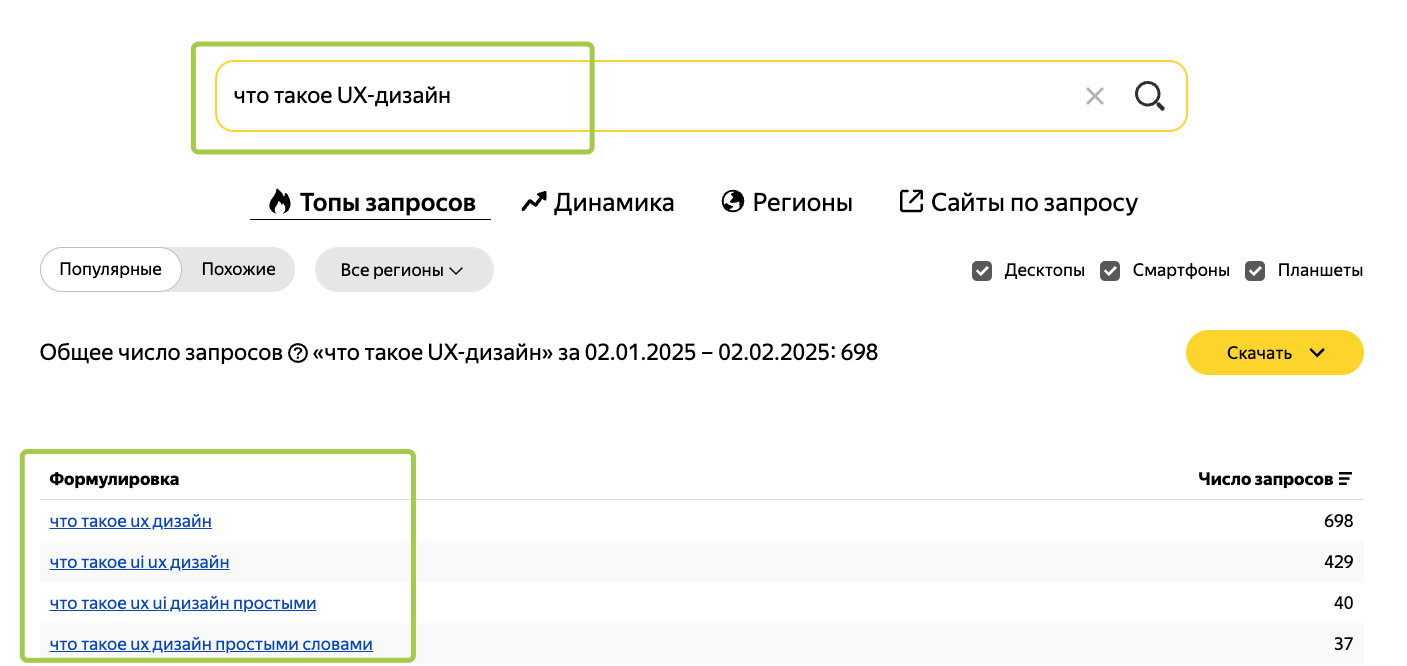Switch to the Регионы tab
The height and width of the screenshot is (666, 1407).
pyautogui.click(x=802, y=203)
